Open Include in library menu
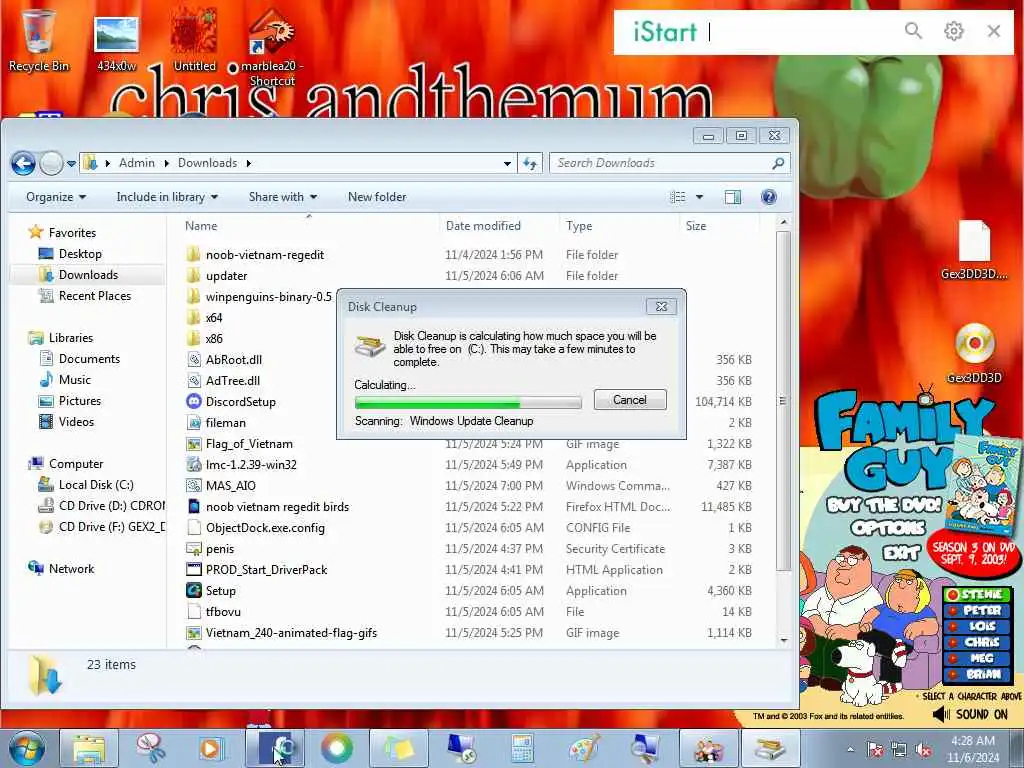 click(x=167, y=197)
